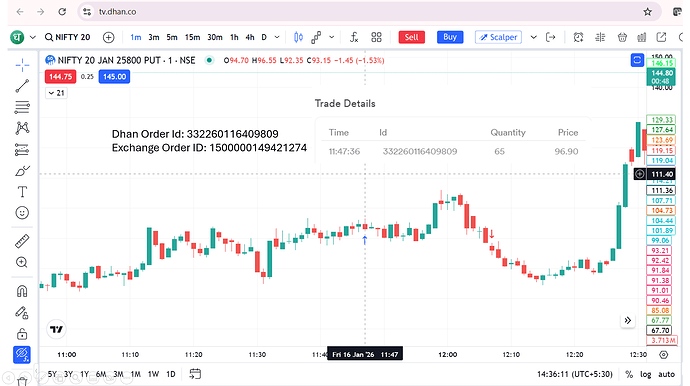Click the blue panel icon top right
This screenshot has width=690, height=386.
tap(637, 60)
